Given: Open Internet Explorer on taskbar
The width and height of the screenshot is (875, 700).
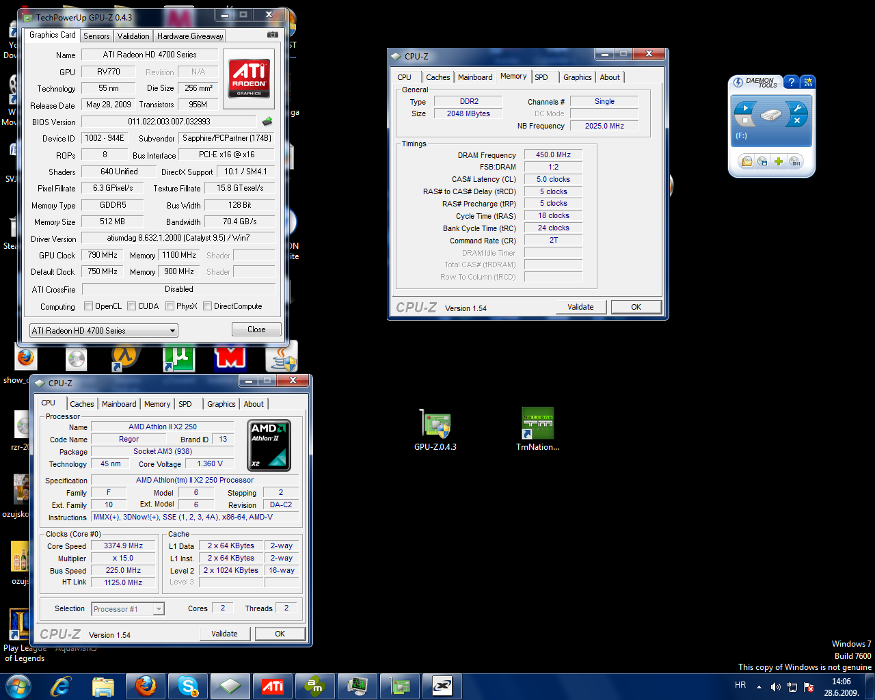Looking at the screenshot, I should point(60,686).
